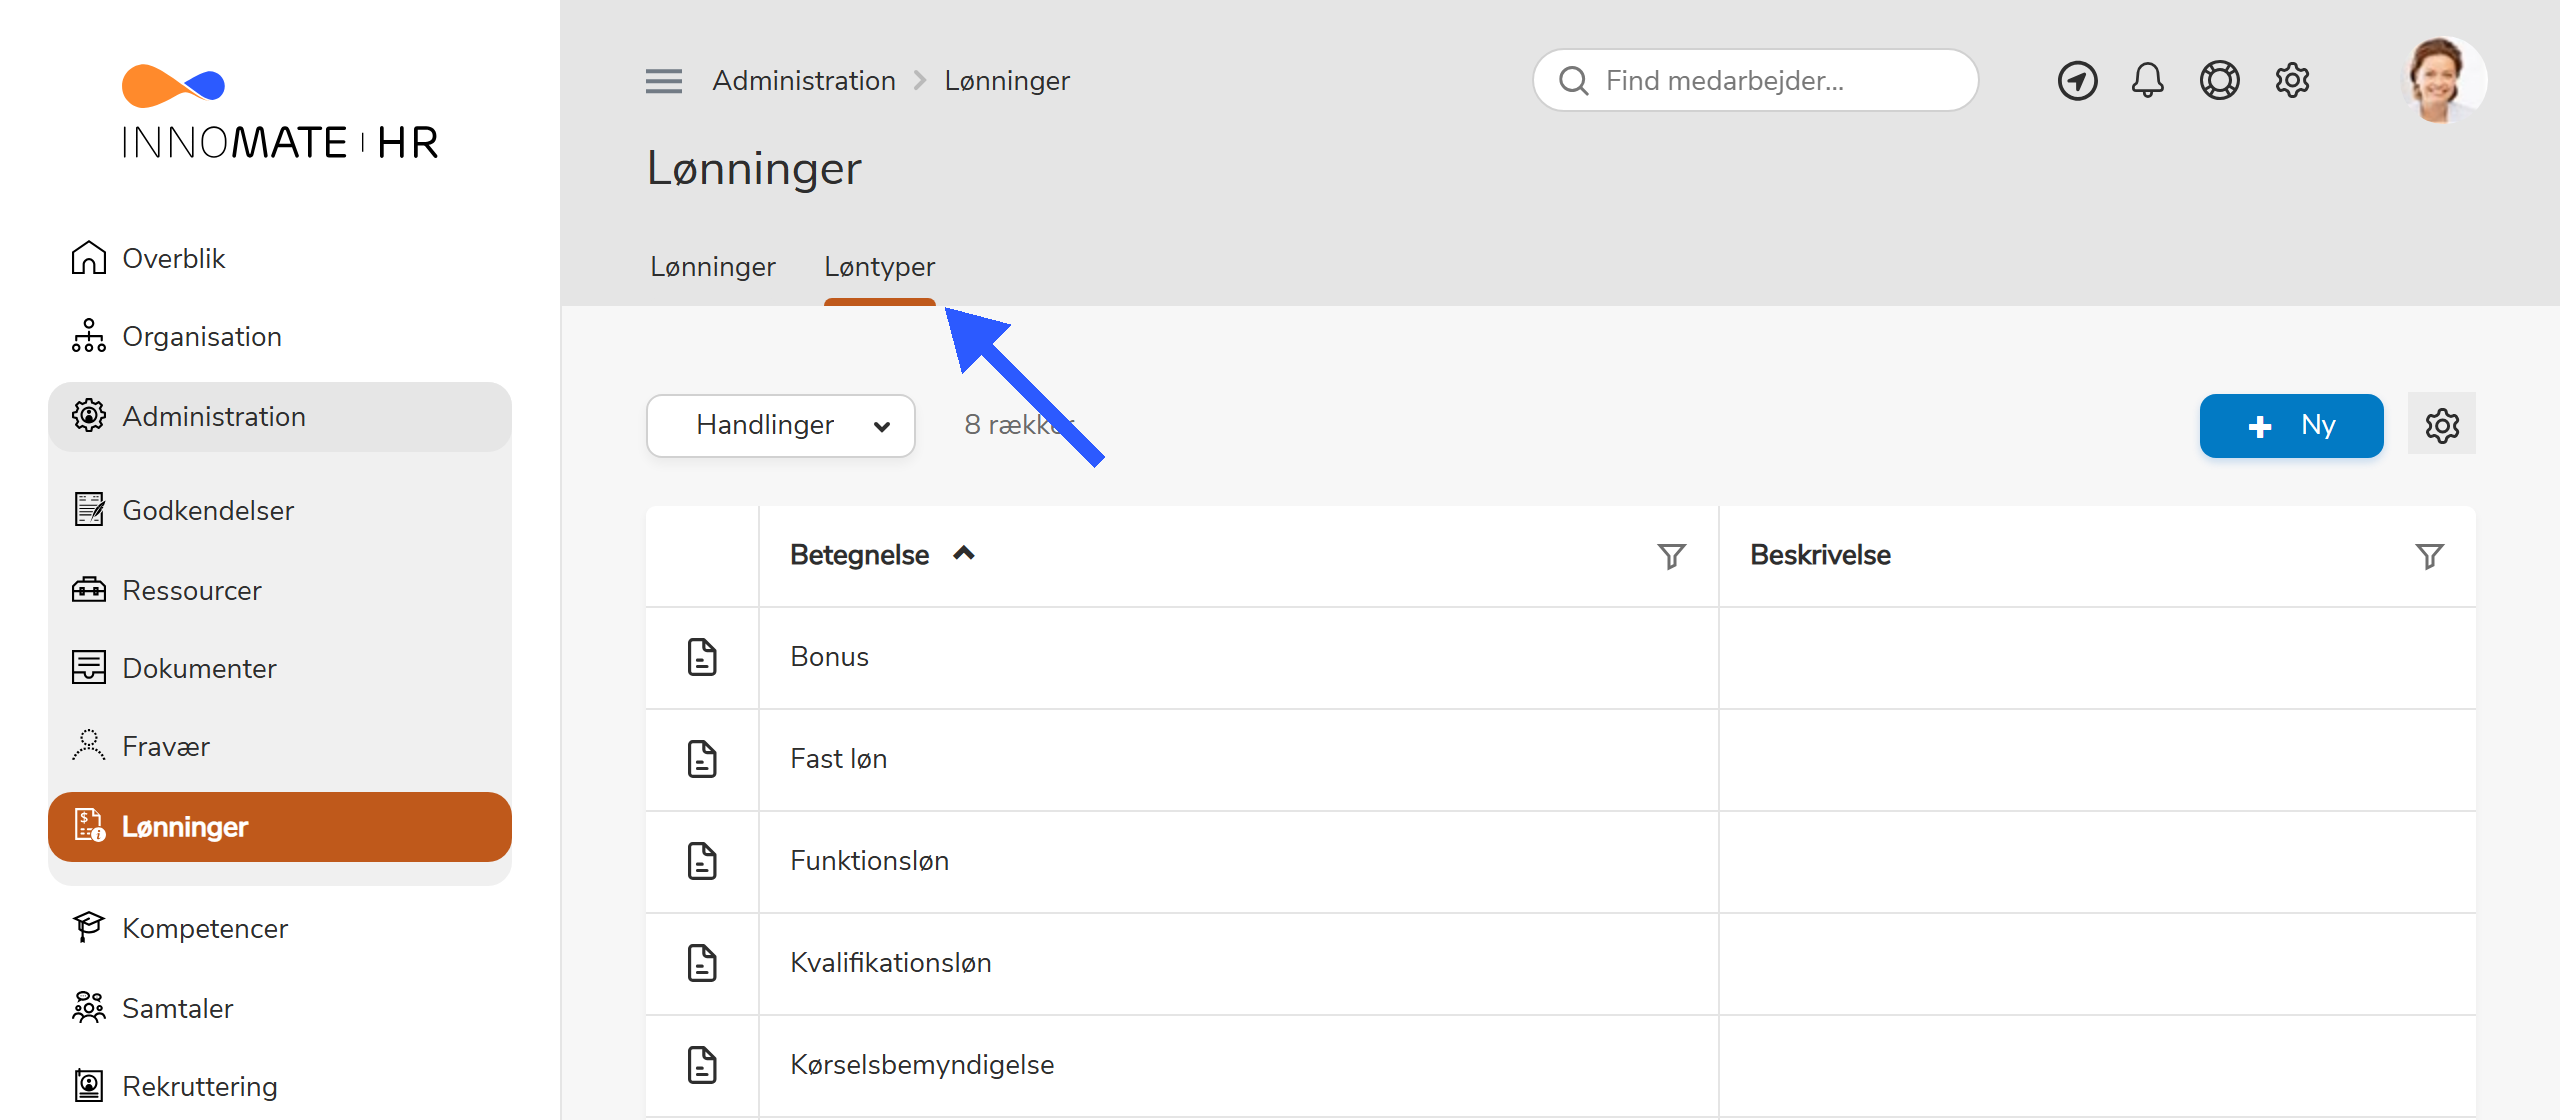The height and width of the screenshot is (1120, 2560).
Task: Select the Bonus row text
Action: 829,657
